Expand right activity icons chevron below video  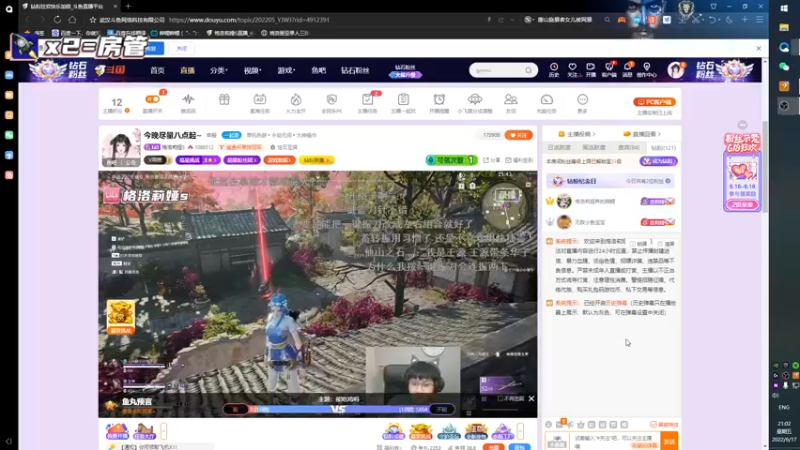click(520, 431)
